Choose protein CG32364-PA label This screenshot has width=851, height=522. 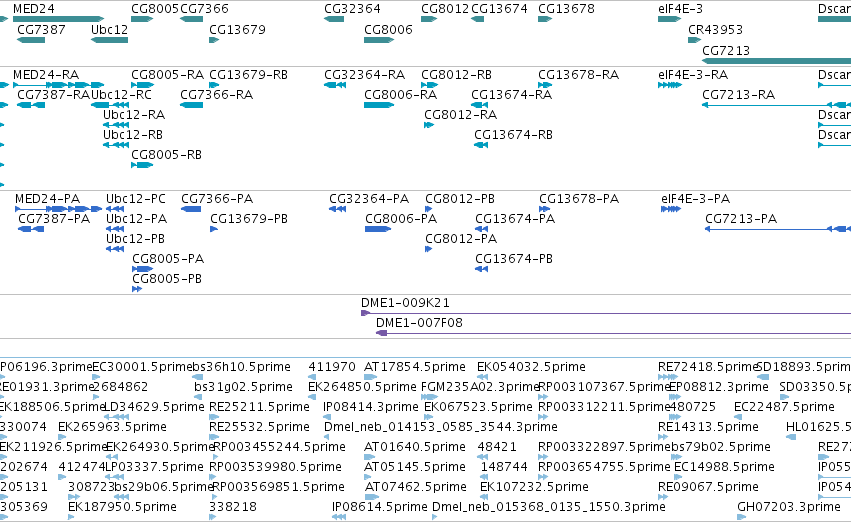click(369, 199)
